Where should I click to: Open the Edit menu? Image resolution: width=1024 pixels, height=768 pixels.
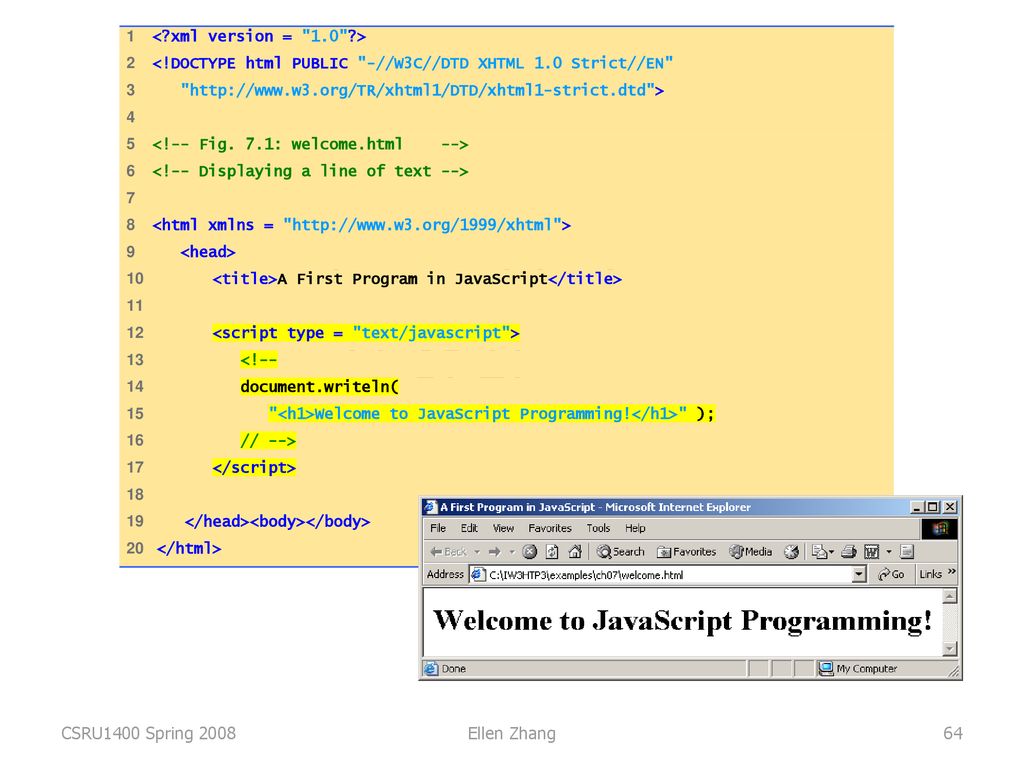tap(469, 528)
